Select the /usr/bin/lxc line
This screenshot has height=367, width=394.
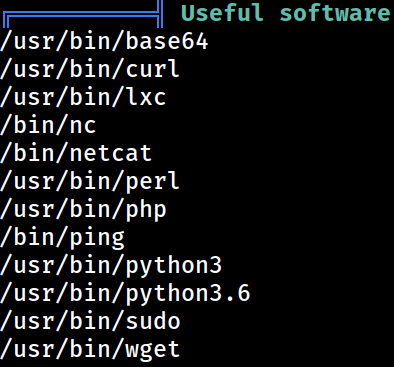[83, 97]
